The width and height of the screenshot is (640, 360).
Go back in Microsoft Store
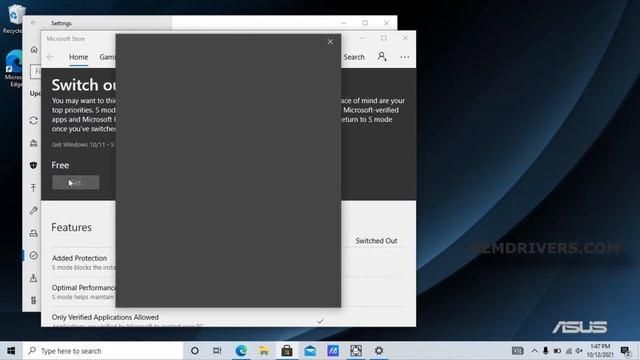pos(50,57)
